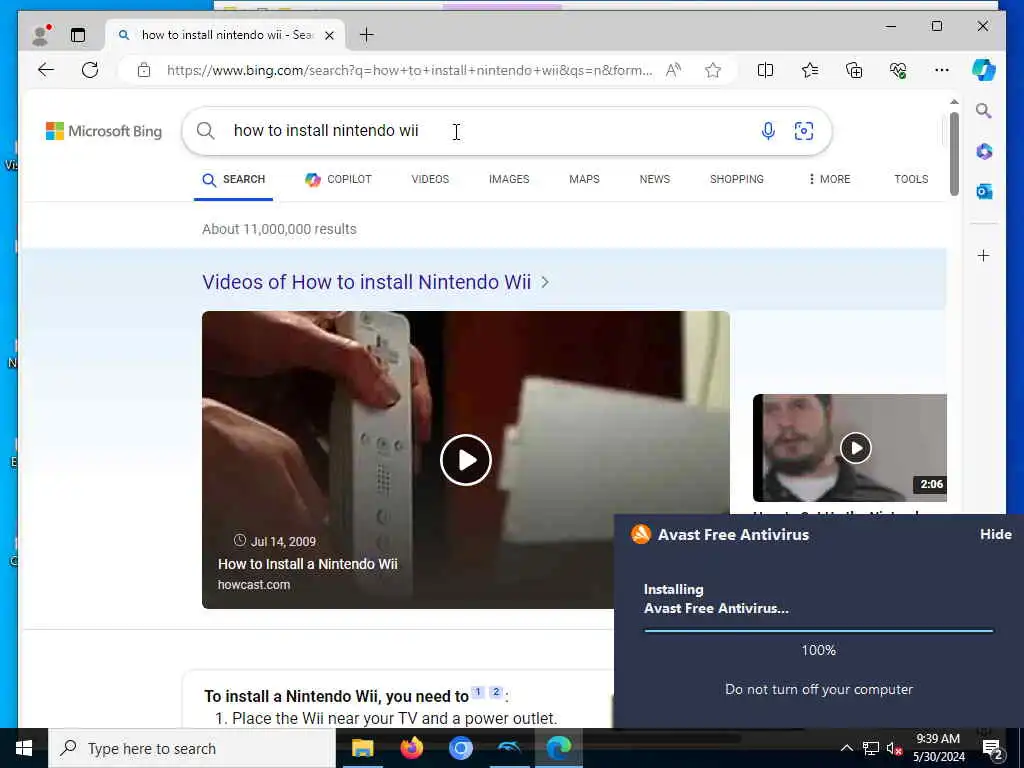Screen dimensions: 1024x768
Task: Open the dolphin app taskbar icon
Action: [509, 748]
